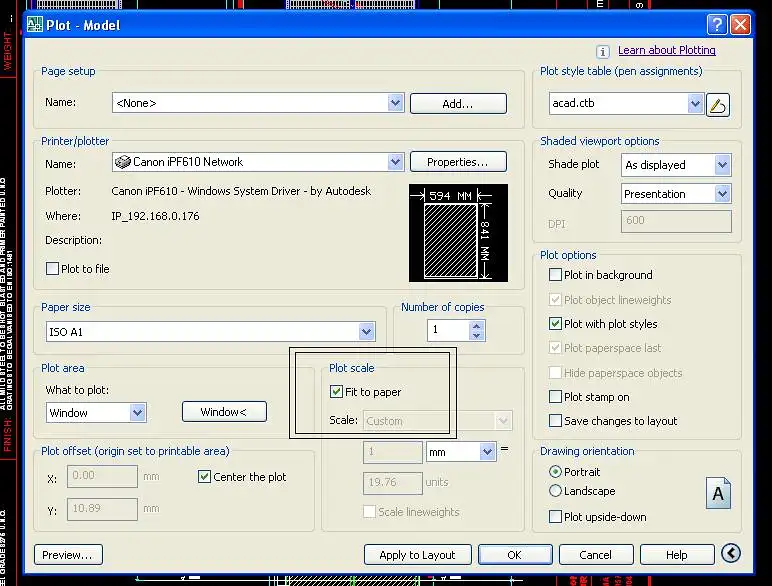
Task: Enable the Plot to file checkbox
Action: [x=53, y=269]
